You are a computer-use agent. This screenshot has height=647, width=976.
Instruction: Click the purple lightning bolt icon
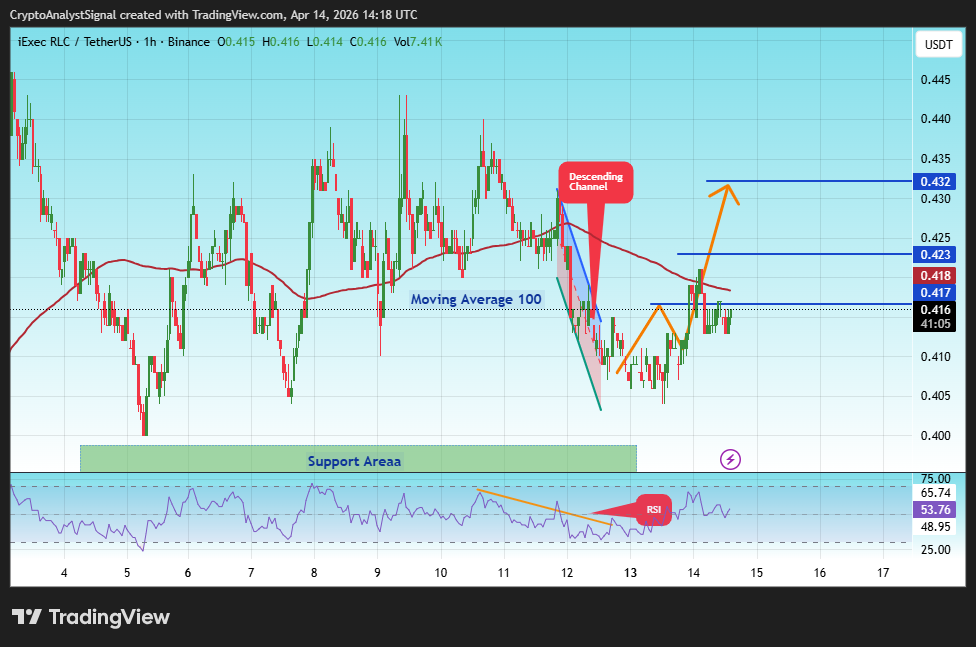pyautogui.click(x=730, y=460)
